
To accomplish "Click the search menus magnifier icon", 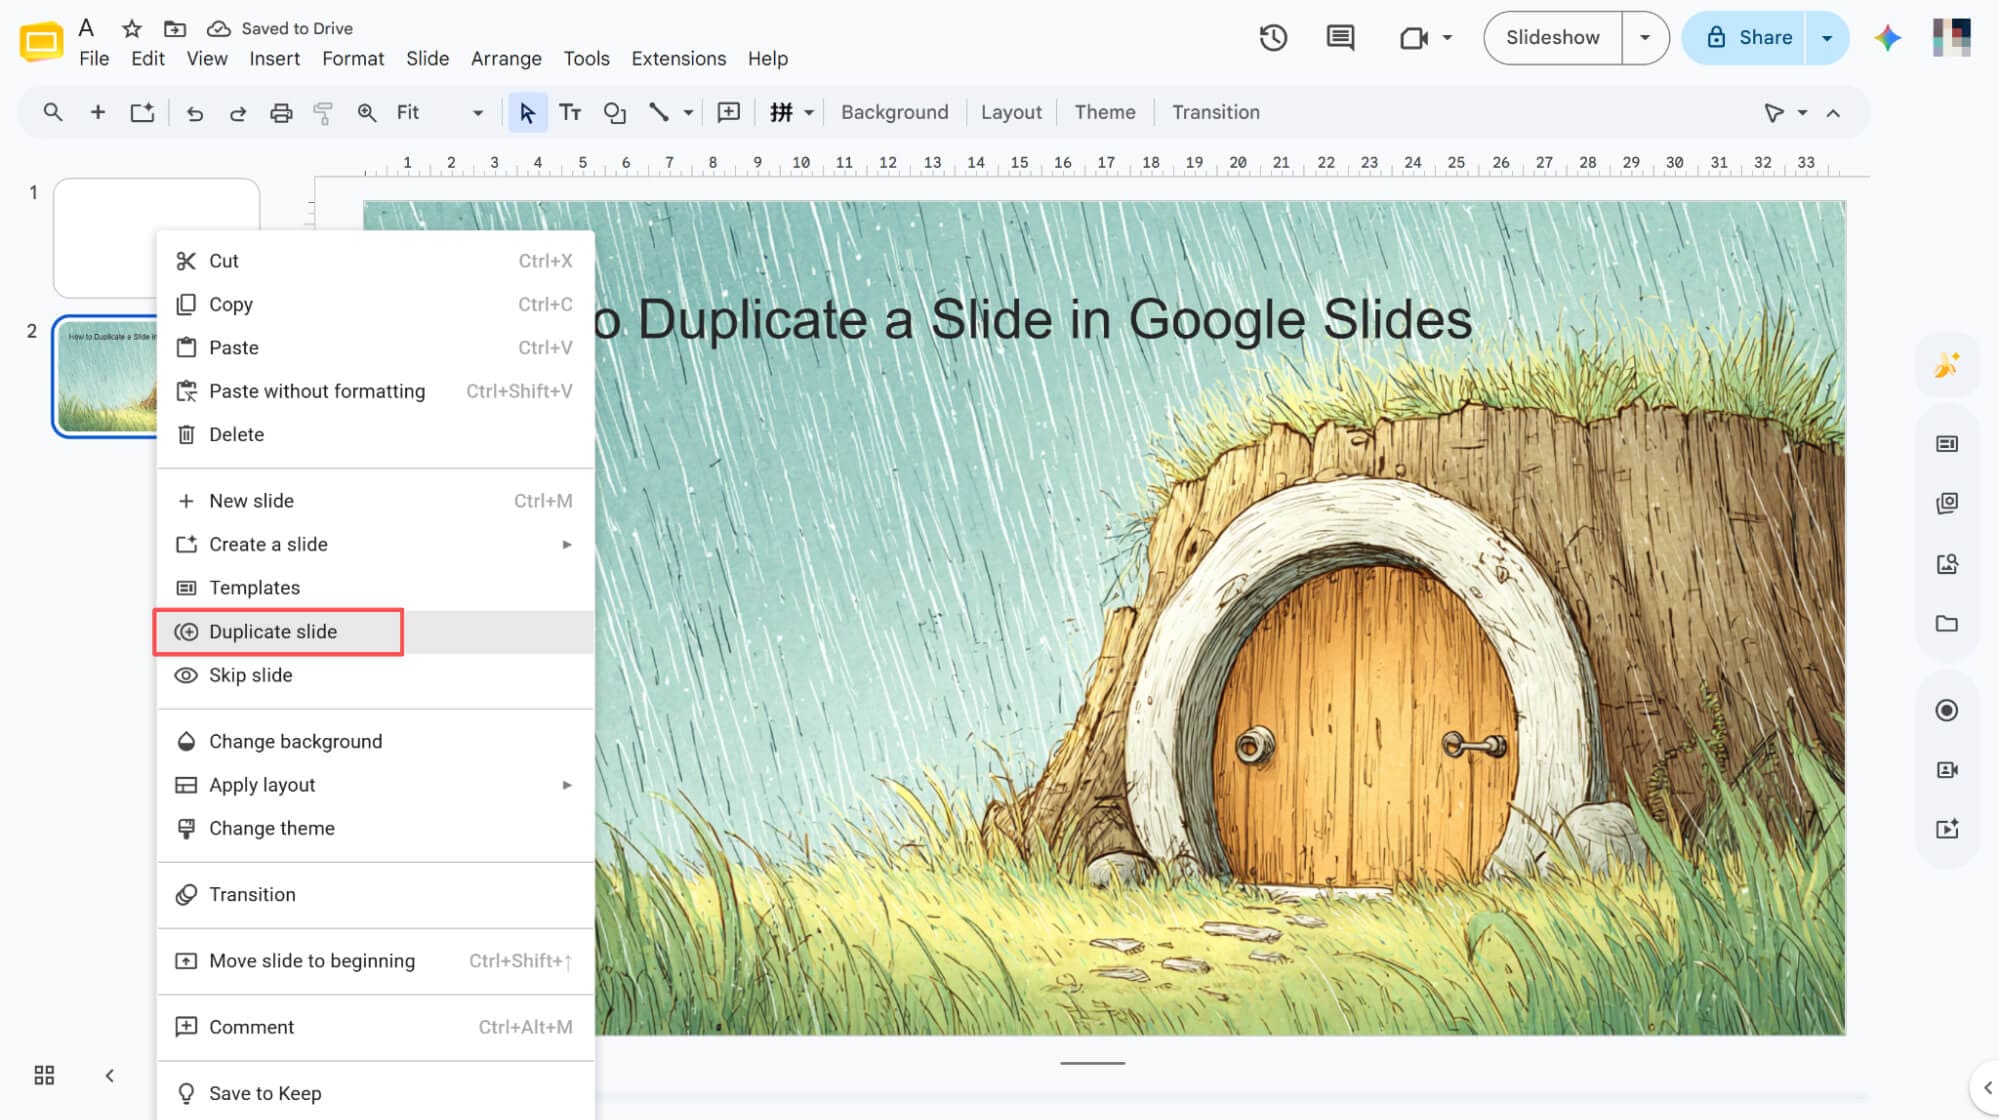I will (53, 112).
